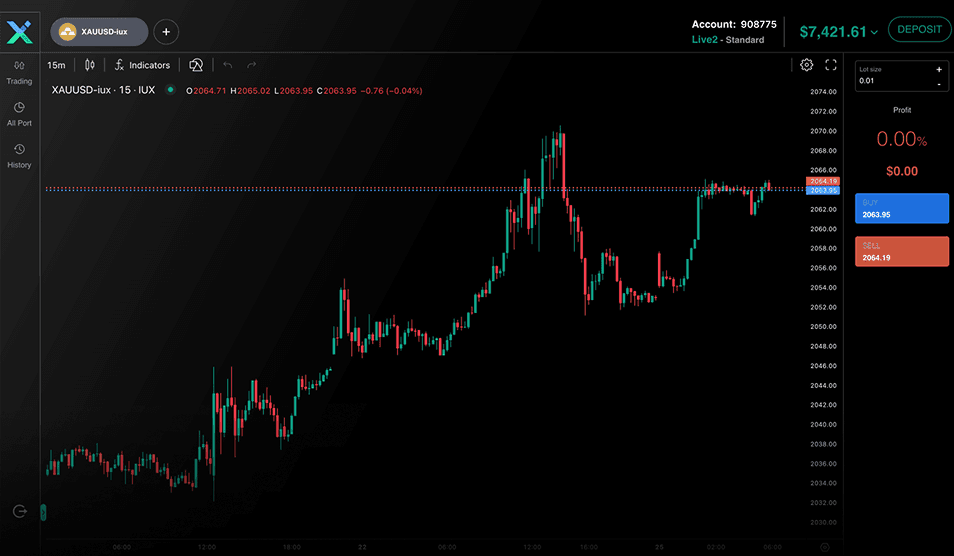This screenshot has width=954, height=556.
Task: Open the All Port section
Action: pos(19,113)
